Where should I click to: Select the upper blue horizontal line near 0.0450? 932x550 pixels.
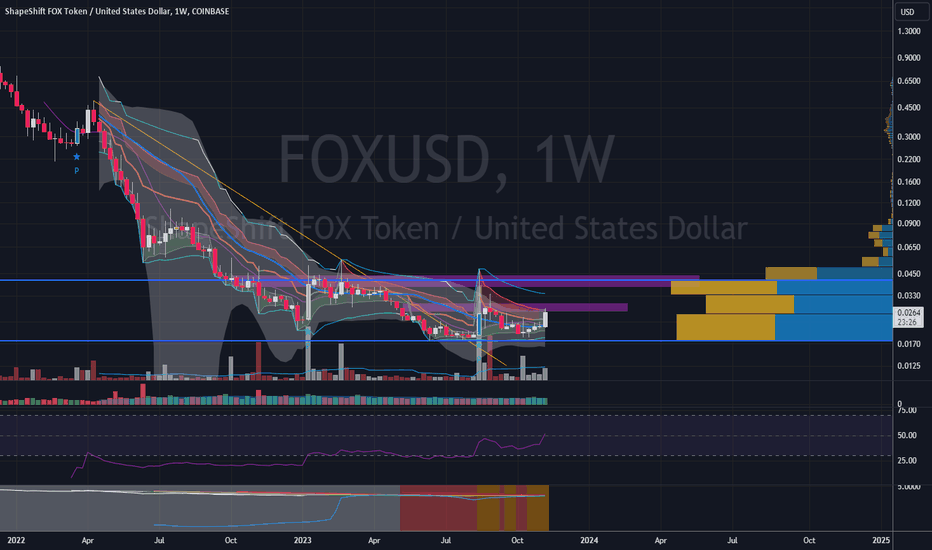click(446, 279)
